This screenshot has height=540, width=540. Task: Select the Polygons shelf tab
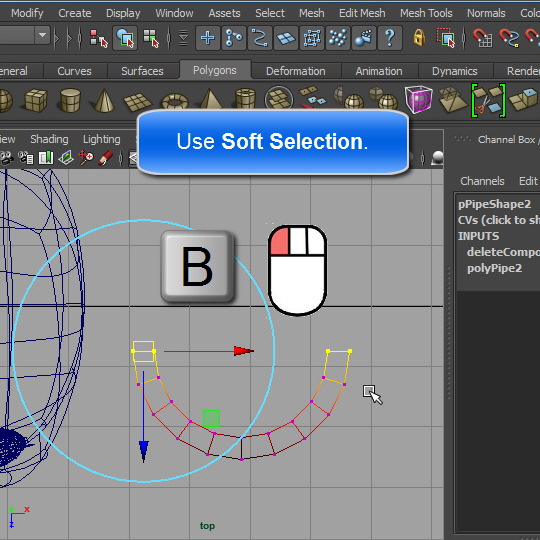[x=215, y=70]
